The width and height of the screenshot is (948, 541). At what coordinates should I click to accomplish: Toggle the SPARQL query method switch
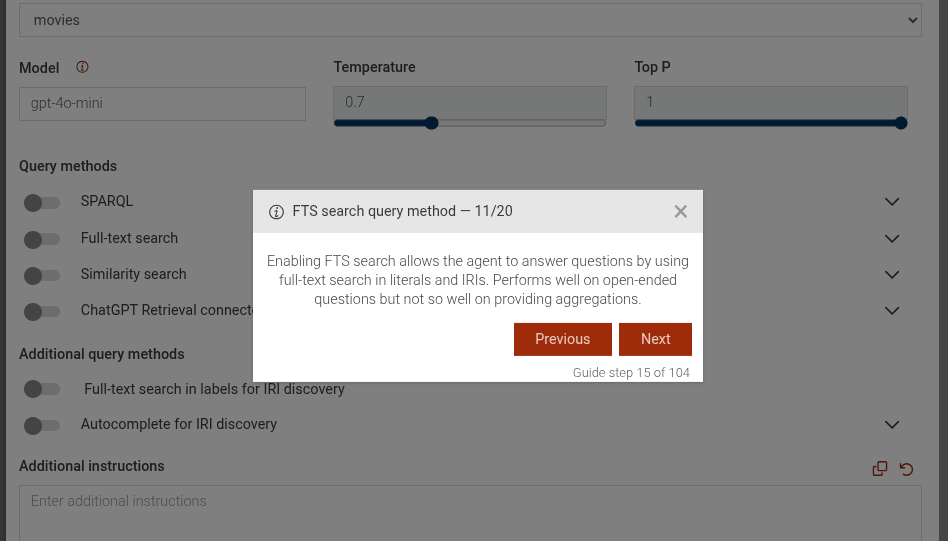tap(42, 203)
